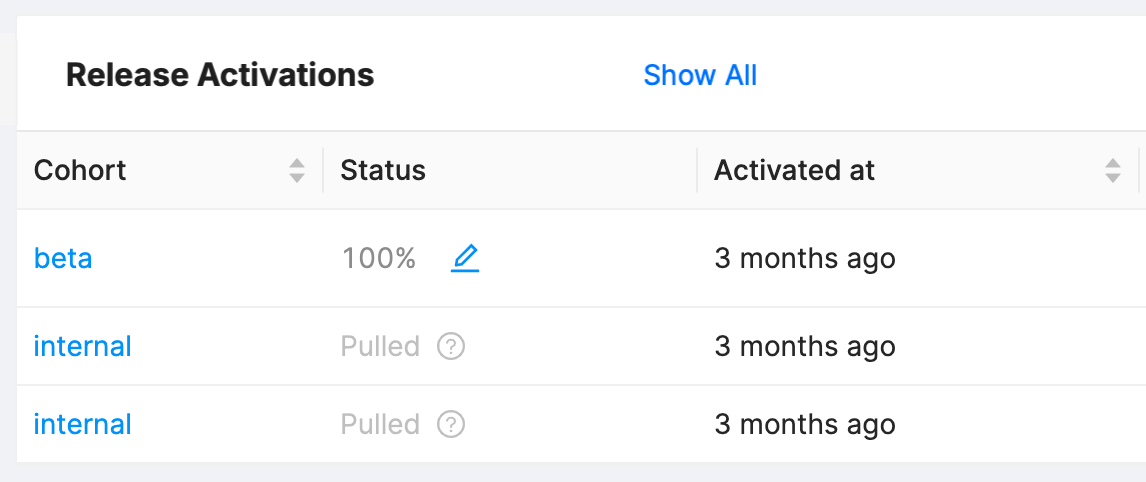1146x482 pixels.
Task: Click Pulled status in the bottom internal row
Action: 380,425
